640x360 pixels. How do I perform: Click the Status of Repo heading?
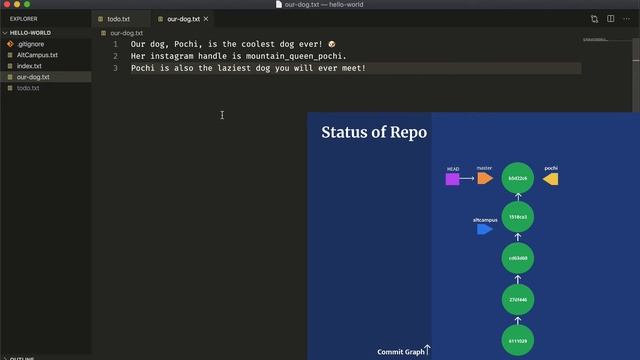coord(374,132)
